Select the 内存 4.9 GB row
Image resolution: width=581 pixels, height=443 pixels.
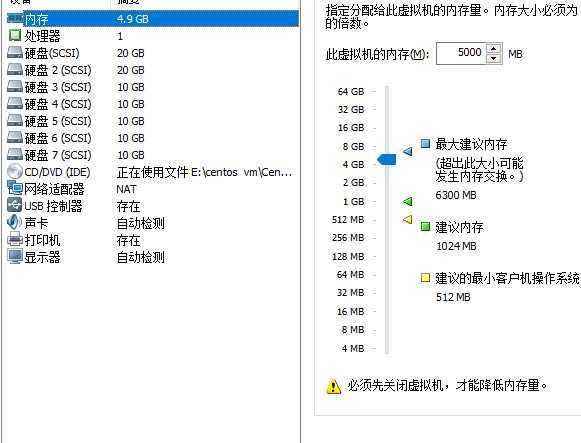153,19
